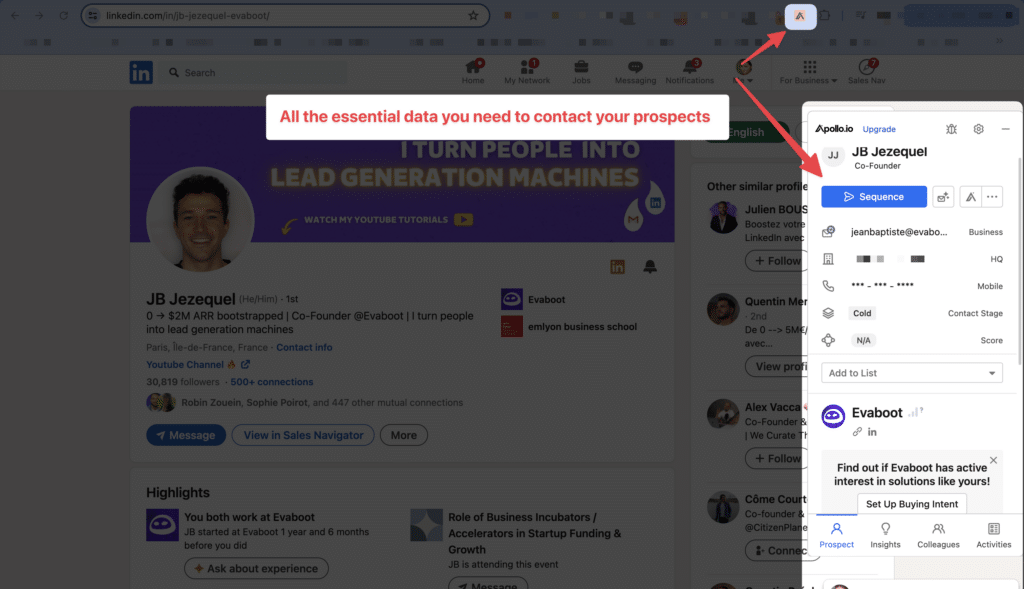Click View in Sales Navigator button

tap(303, 435)
